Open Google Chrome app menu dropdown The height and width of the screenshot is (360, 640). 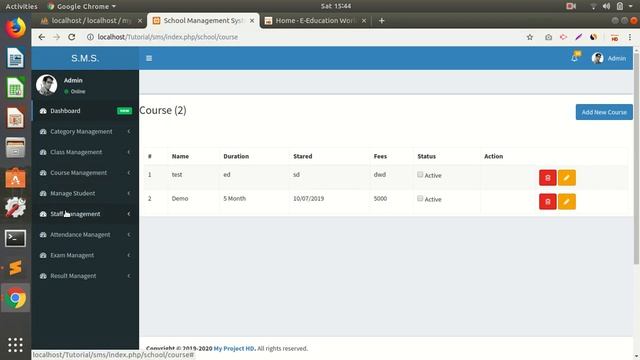tap(82, 7)
